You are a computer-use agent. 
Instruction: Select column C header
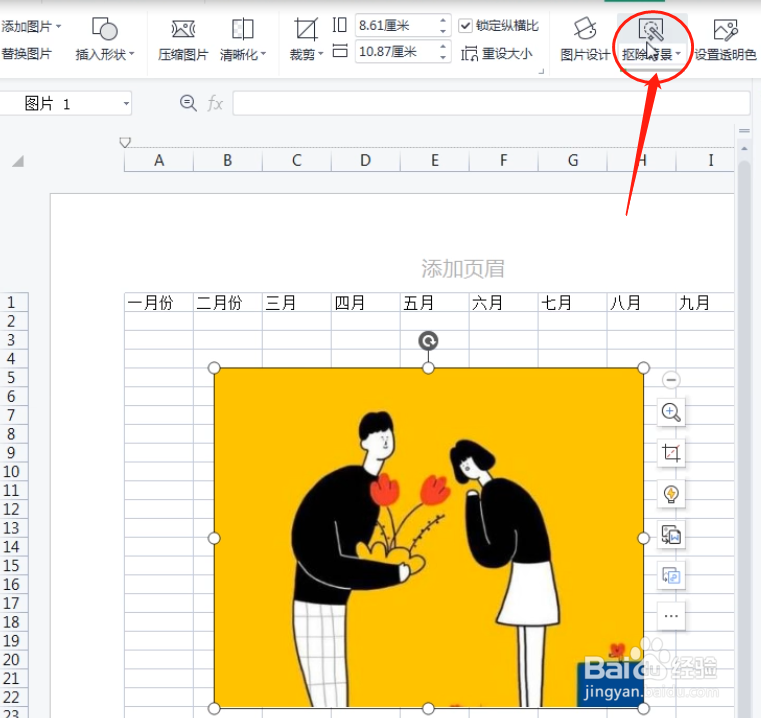point(297,160)
